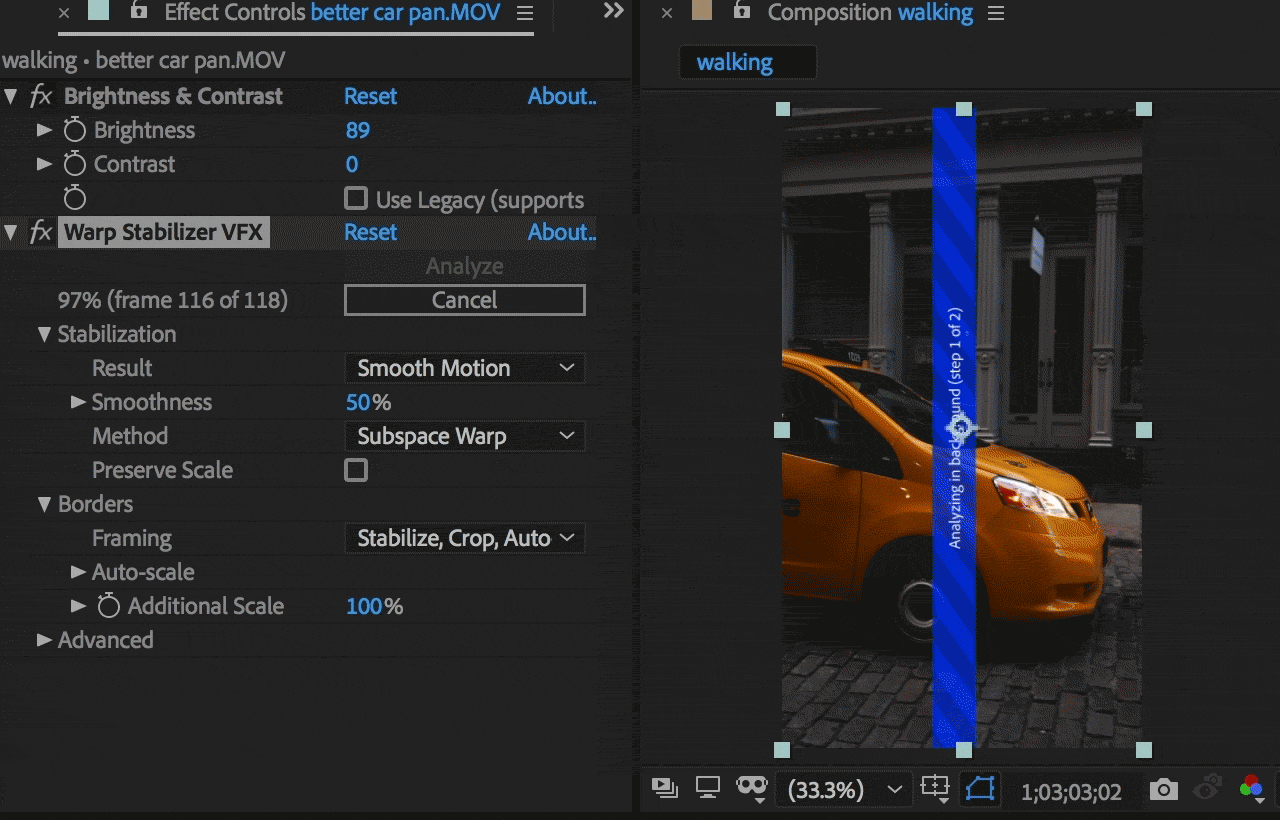The image size is (1280, 820).
Task: Toggle the stopwatch next to Brightness
Action: pos(74,130)
